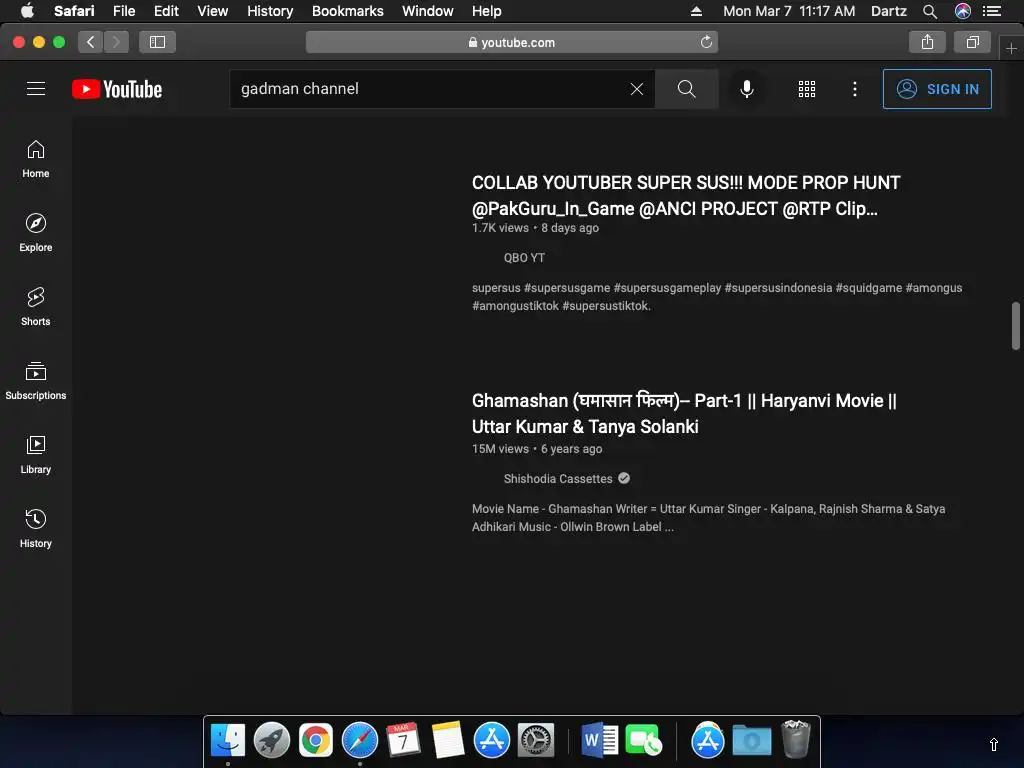Open Finder from the Dock
This screenshot has width=1024, height=768.
point(228,741)
